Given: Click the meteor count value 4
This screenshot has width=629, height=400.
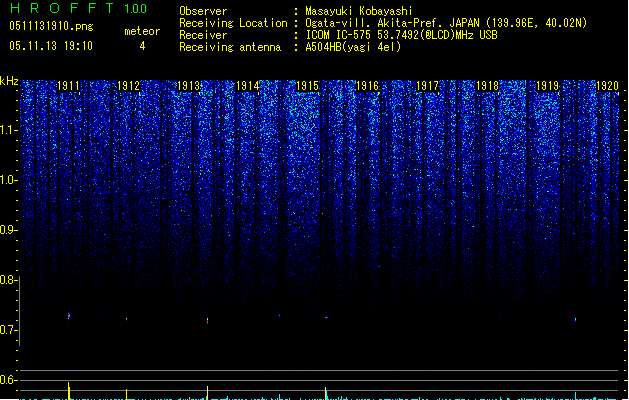Looking at the screenshot, I should pyautogui.click(x=142, y=46).
